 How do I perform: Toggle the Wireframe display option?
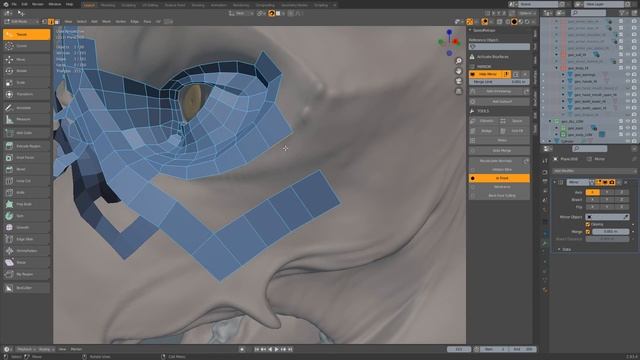[x=499, y=187]
